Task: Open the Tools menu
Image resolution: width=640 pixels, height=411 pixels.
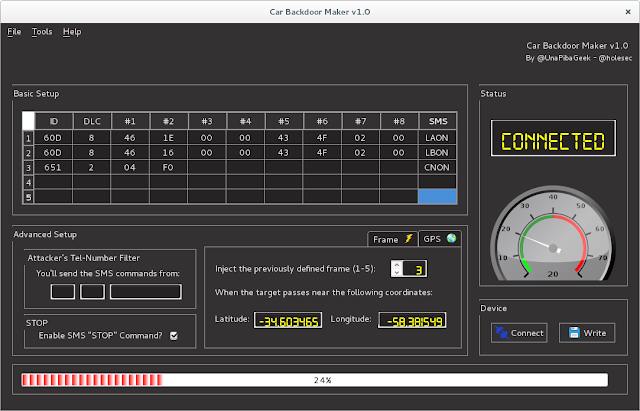Action: tap(42, 32)
